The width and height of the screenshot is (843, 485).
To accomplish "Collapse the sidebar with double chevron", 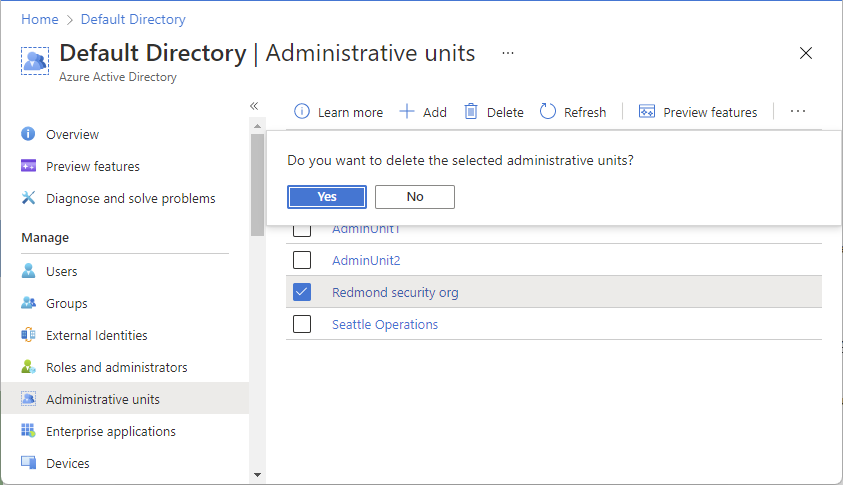I will pos(254,106).
